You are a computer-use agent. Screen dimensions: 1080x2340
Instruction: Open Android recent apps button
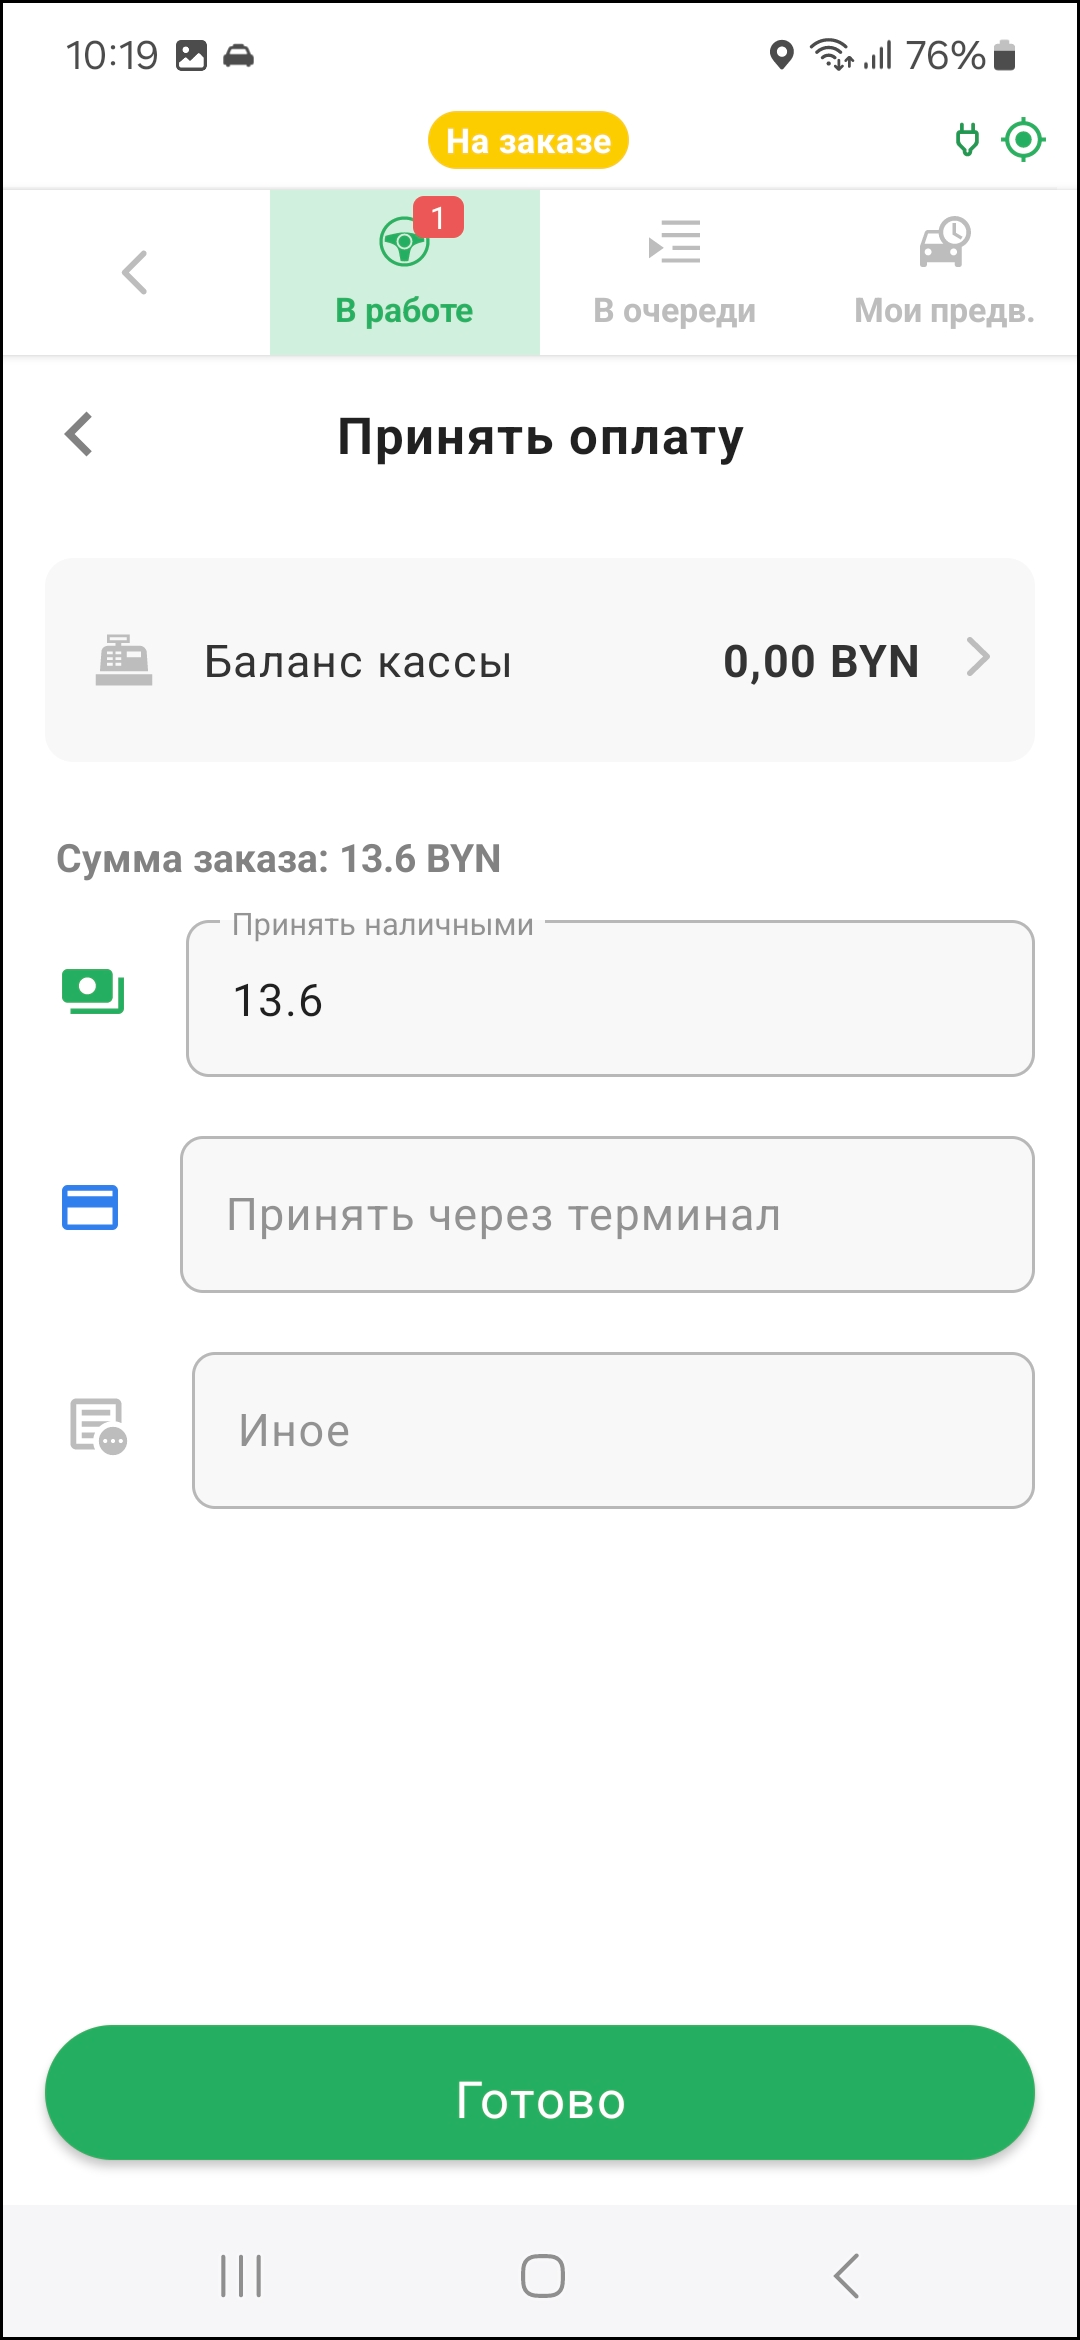pyautogui.click(x=241, y=2276)
